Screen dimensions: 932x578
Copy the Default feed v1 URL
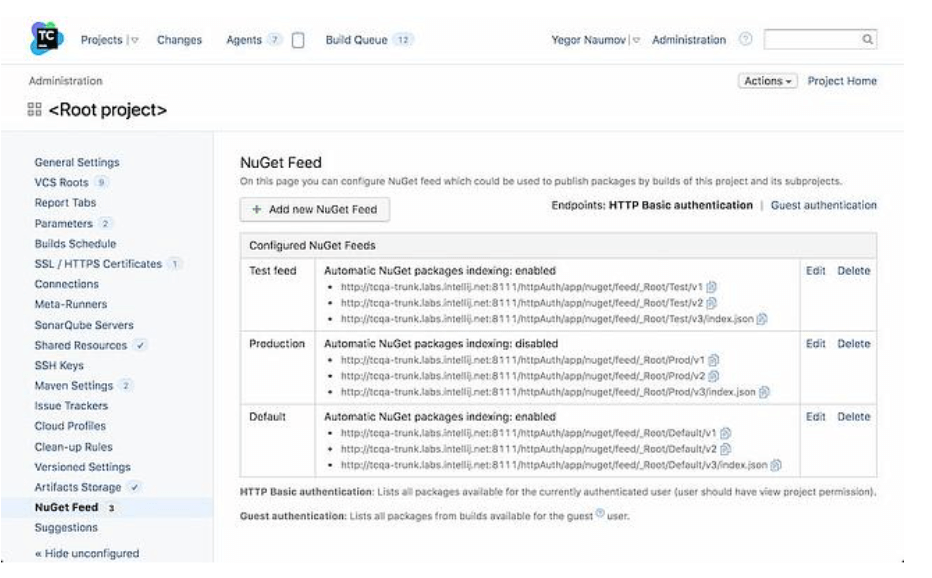pyautogui.click(x=726, y=433)
